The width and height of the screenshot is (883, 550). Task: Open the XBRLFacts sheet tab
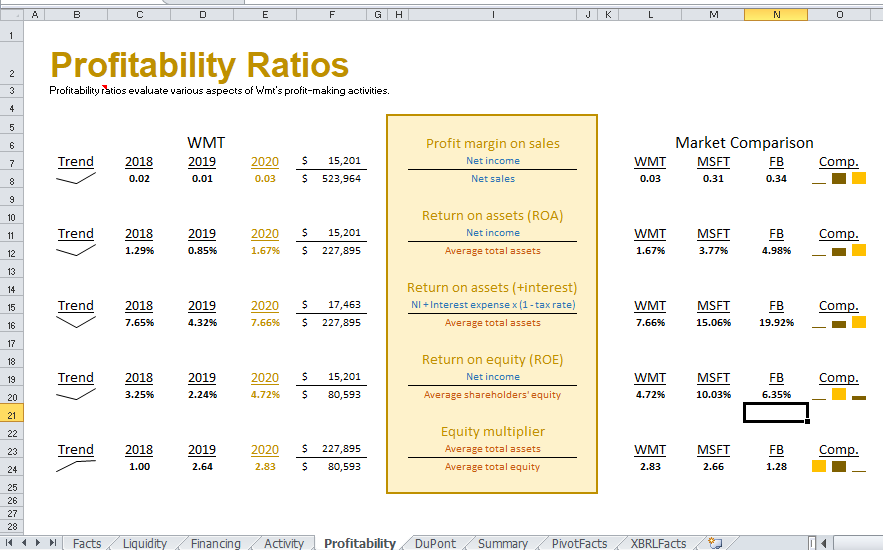click(658, 543)
